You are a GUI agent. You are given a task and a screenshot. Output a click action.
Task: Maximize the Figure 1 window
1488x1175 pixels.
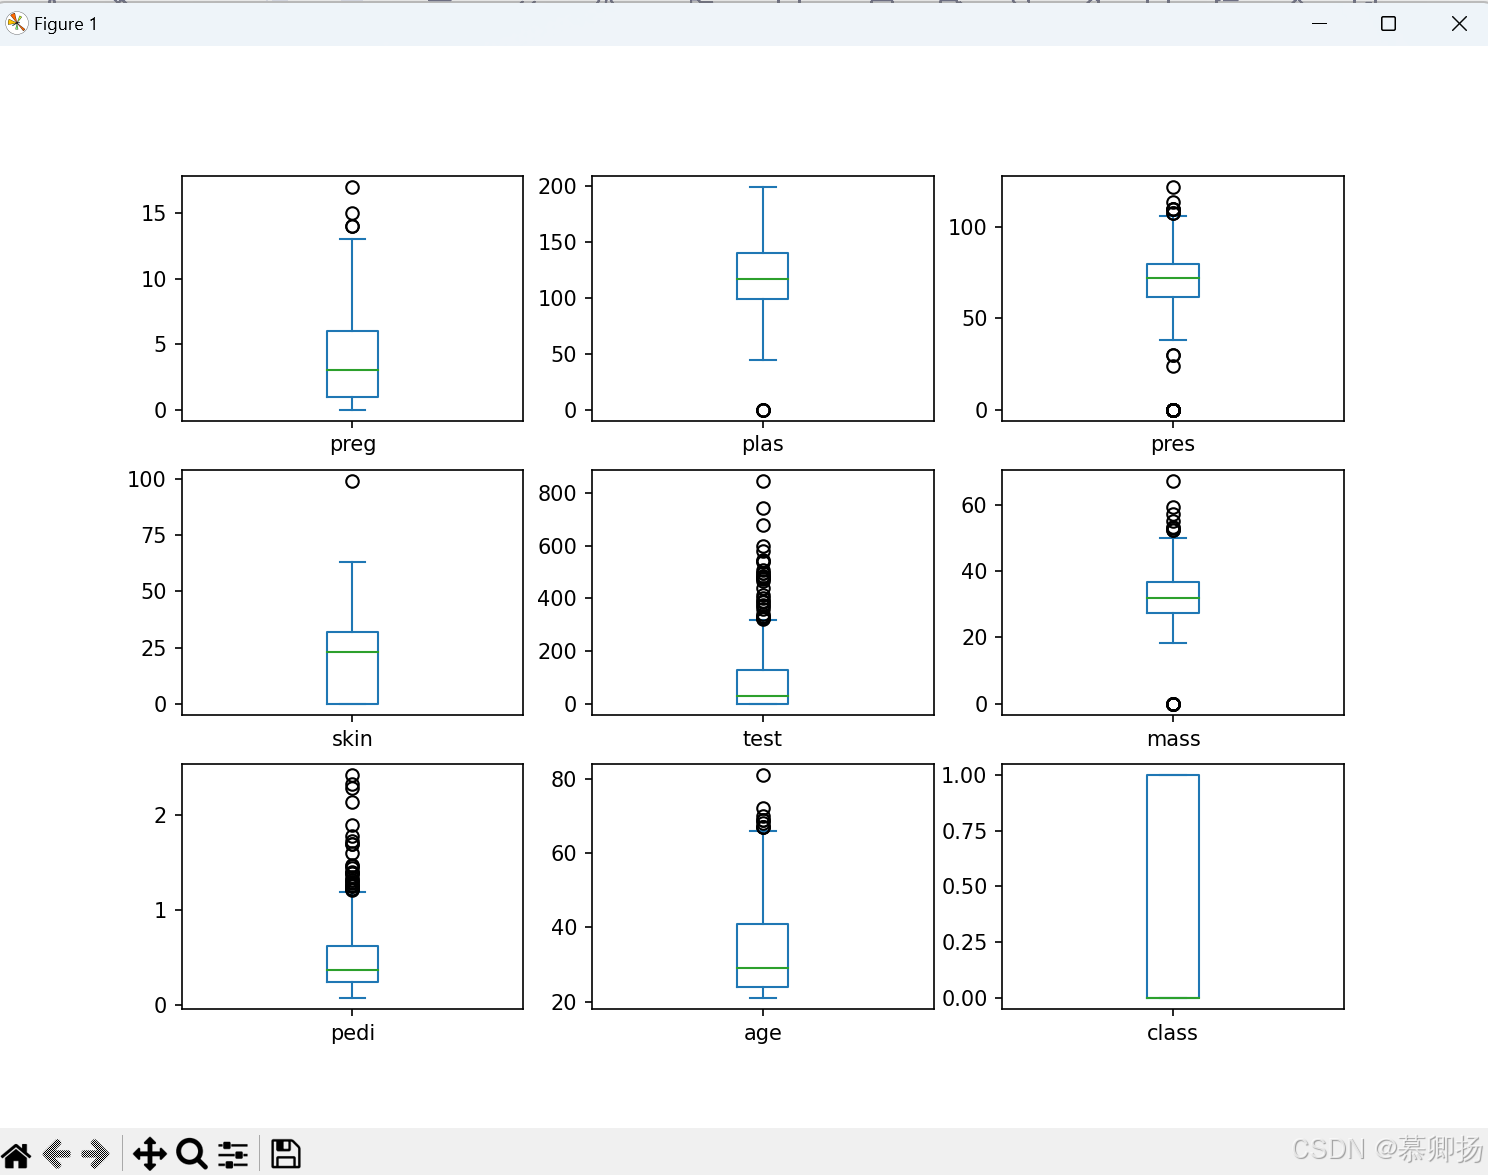point(1388,23)
